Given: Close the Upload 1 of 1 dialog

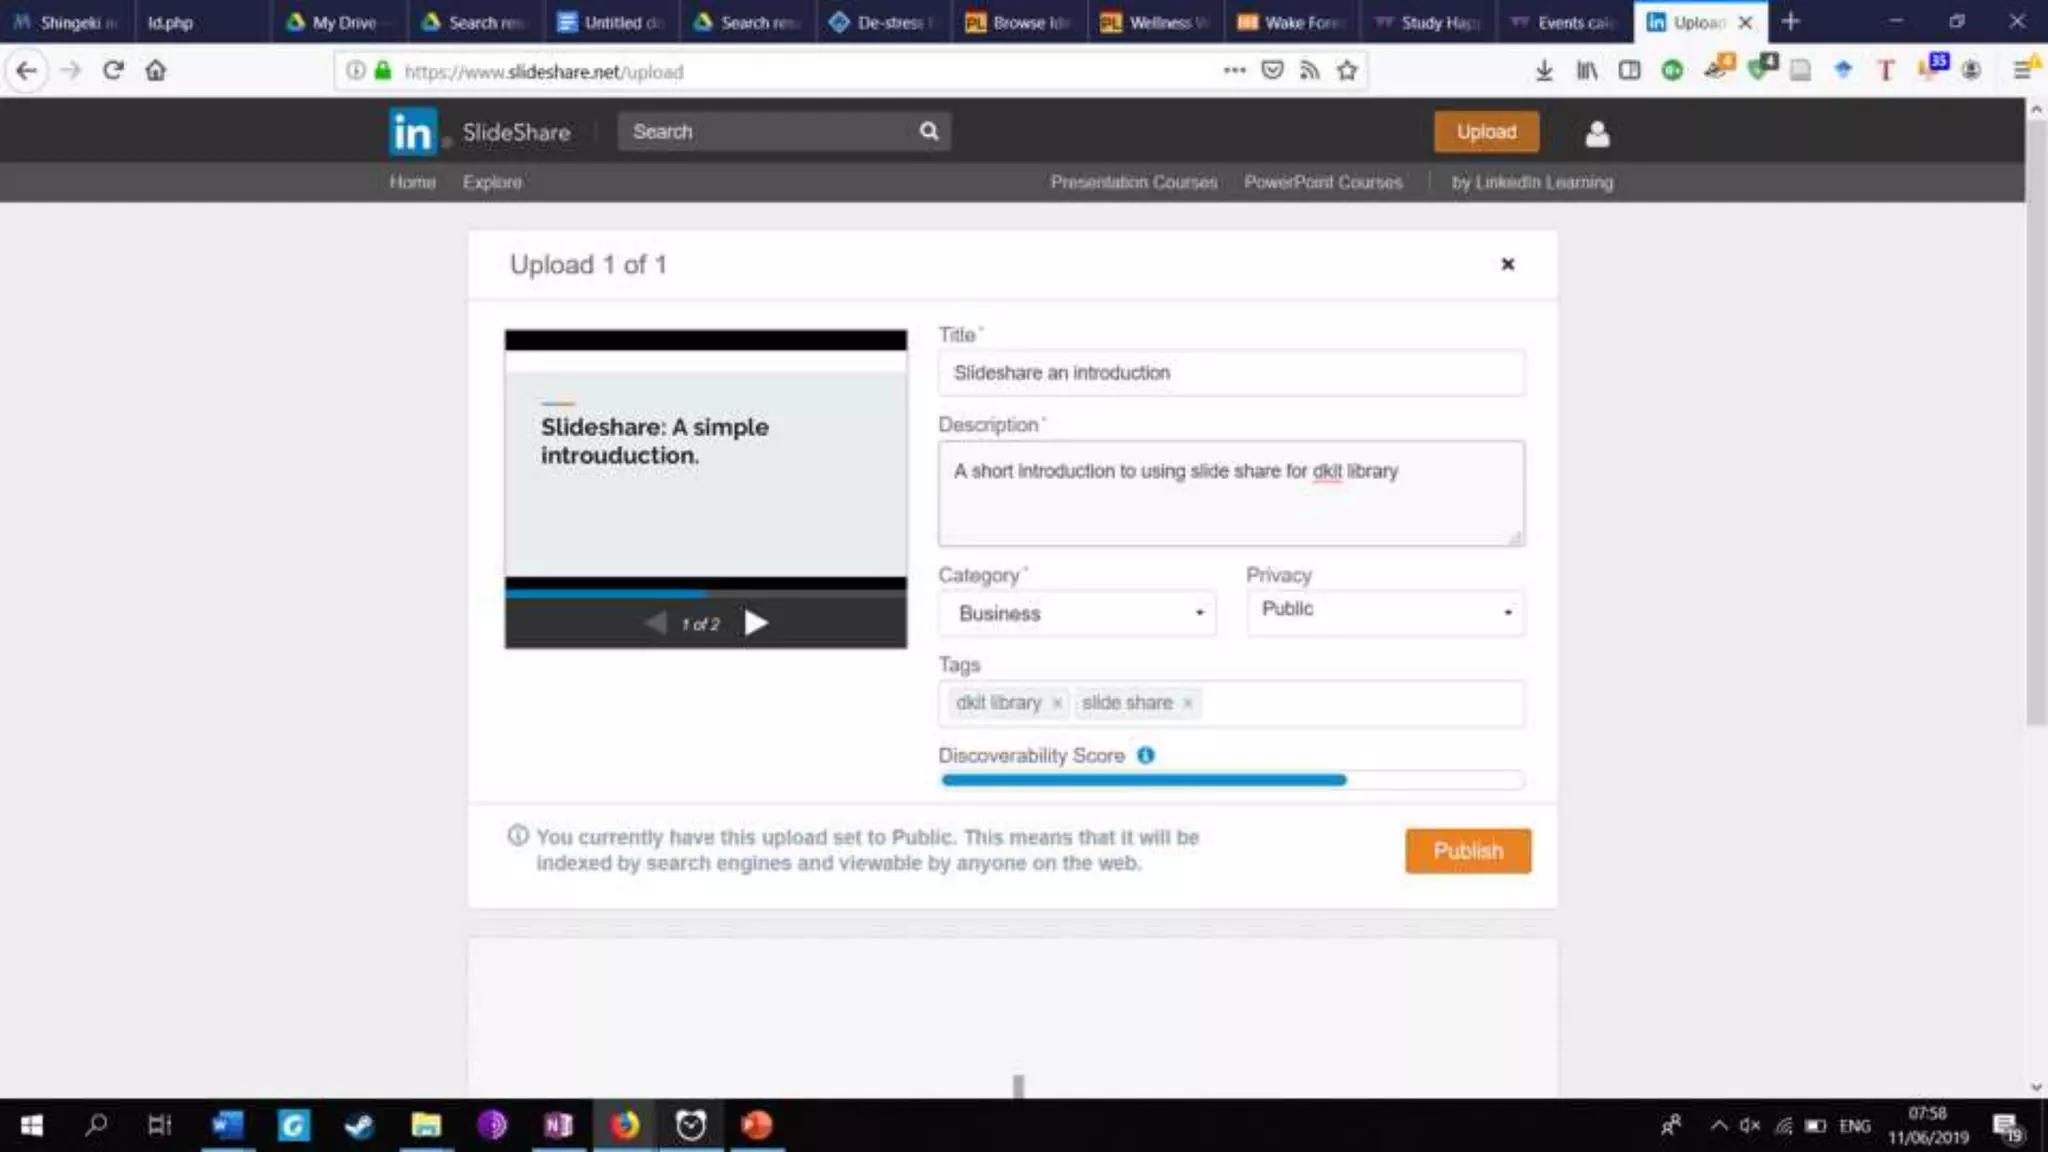Looking at the screenshot, I should [1507, 264].
